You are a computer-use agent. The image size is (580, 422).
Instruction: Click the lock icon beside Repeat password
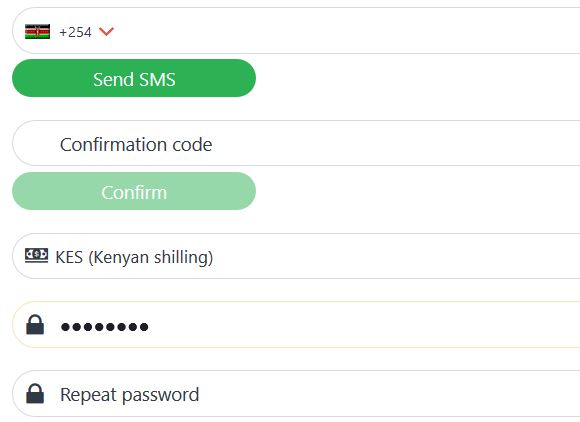pyautogui.click(x=35, y=393)
